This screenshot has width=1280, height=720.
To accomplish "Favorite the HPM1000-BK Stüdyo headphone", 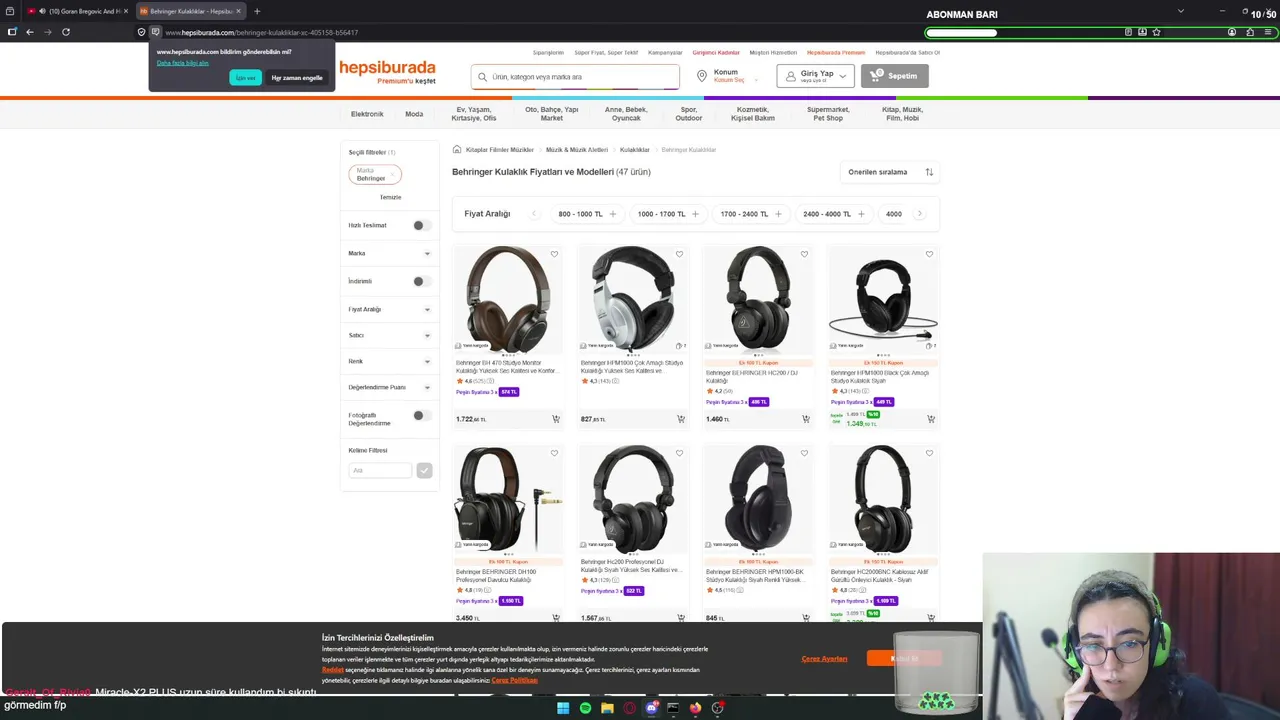I will point(804,453).
